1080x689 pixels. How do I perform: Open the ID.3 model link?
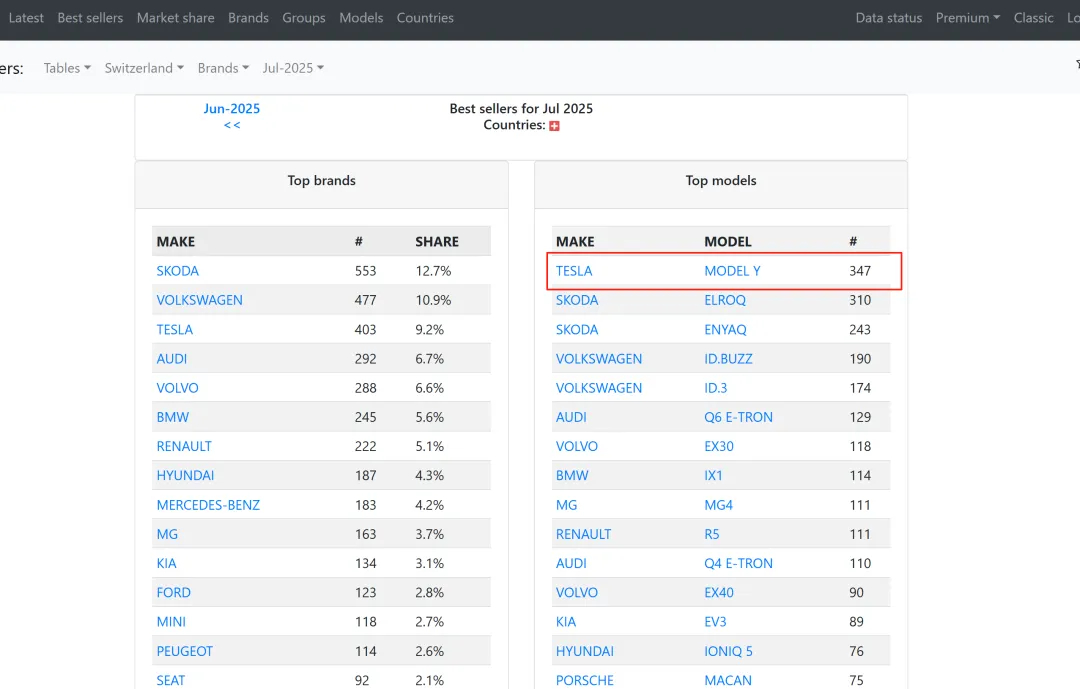coord(716,388)
